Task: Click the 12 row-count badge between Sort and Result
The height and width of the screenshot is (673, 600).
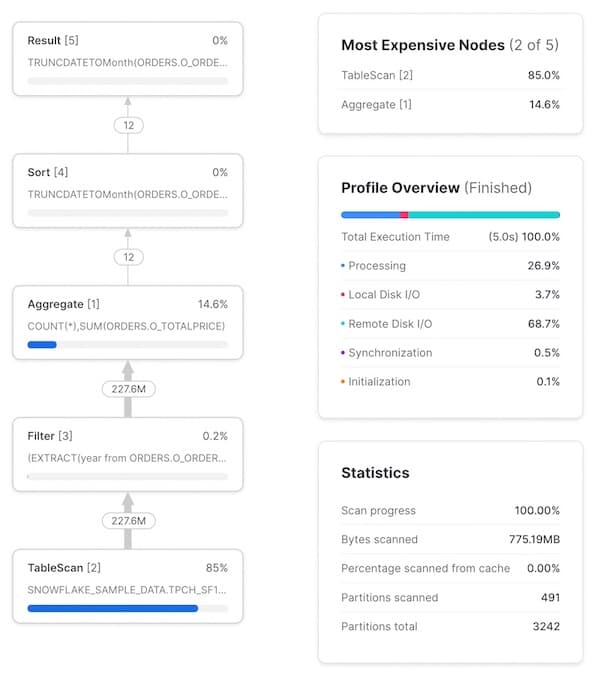Action: pos(127,125)
